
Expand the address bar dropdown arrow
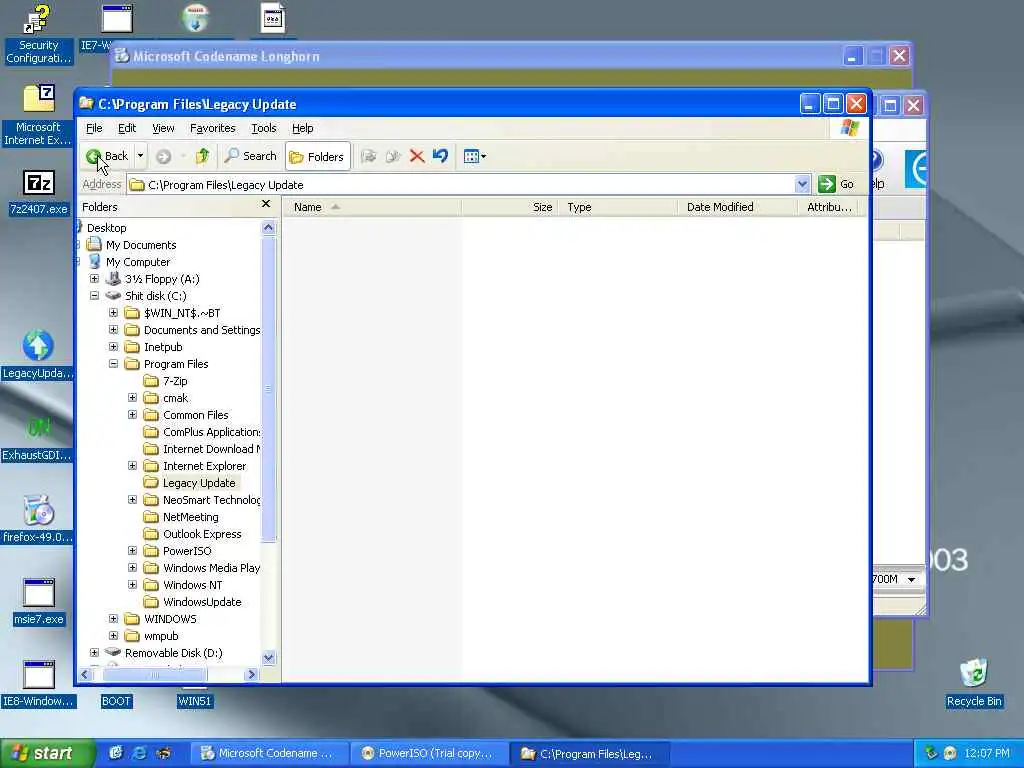coord(803,185)
